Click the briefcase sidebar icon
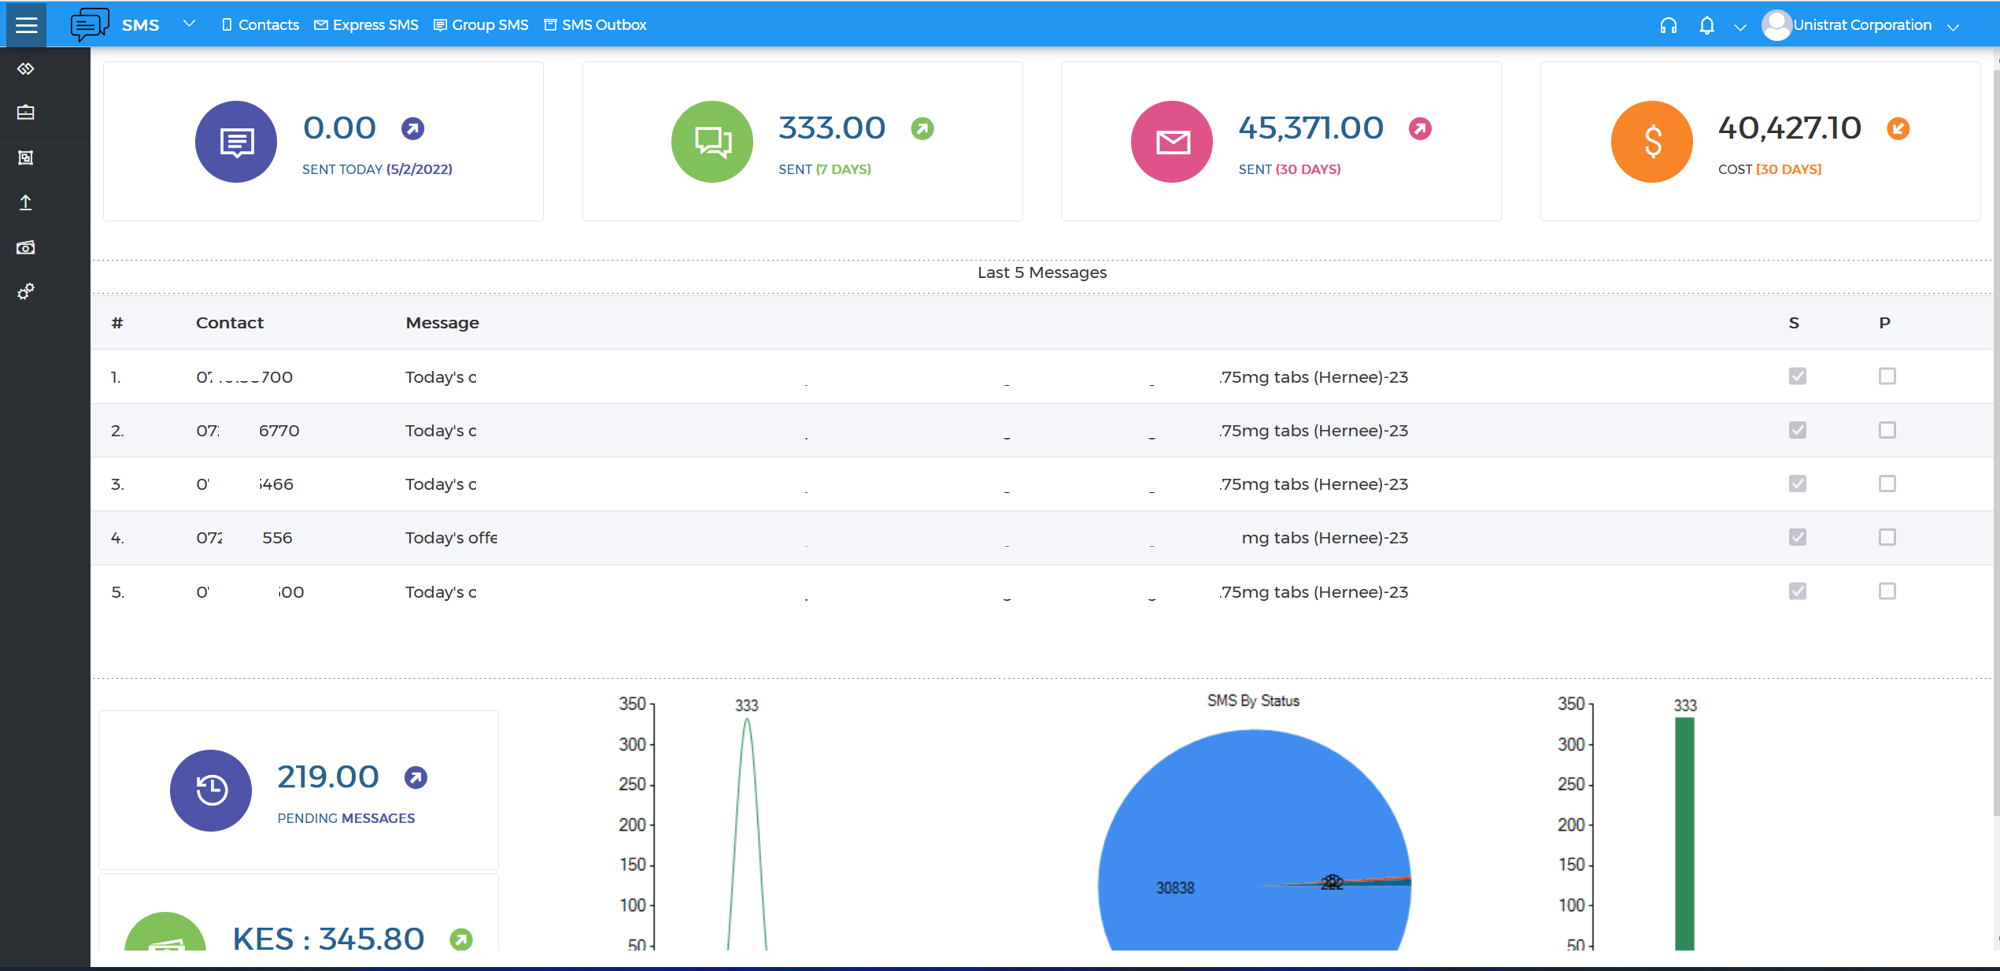This screenshot has height=971, width=2000. [x=26, y=112]
